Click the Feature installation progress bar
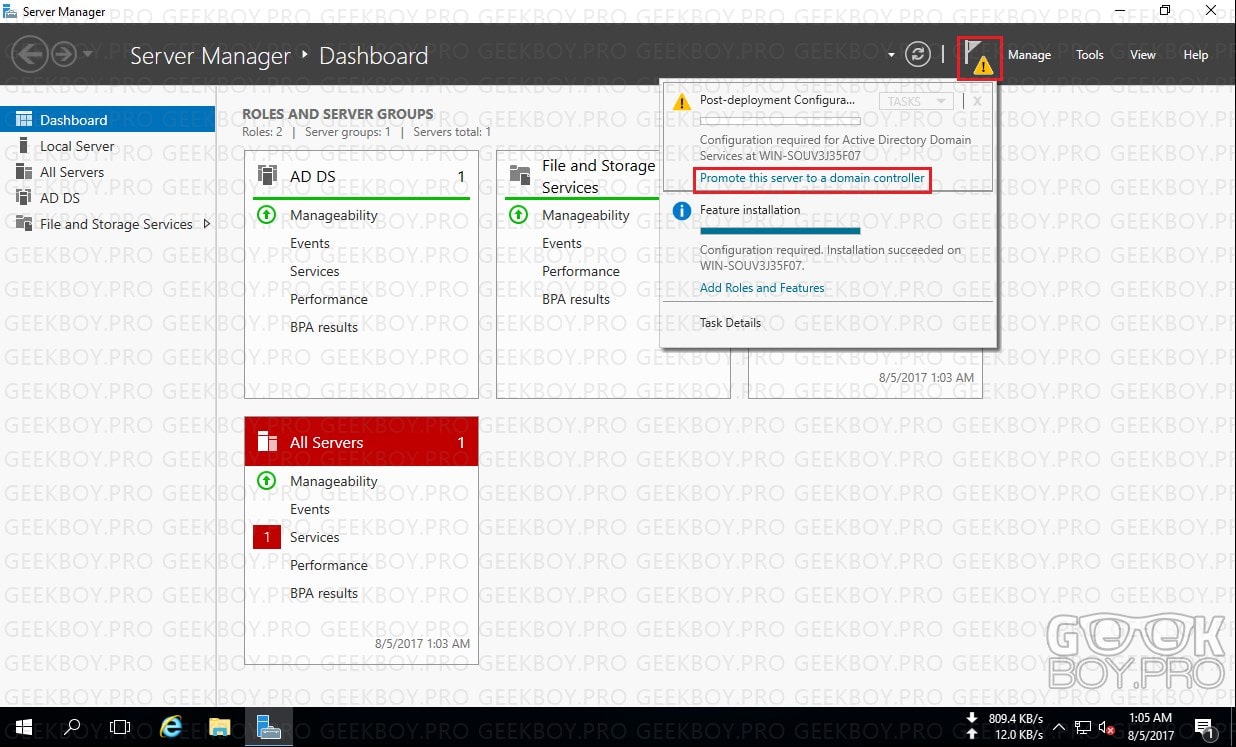1236x747 pixels. (780, 232)
